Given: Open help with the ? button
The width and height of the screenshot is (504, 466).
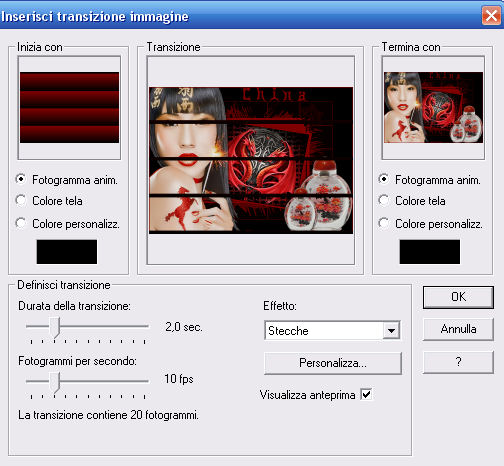Looking at the screenshot, I should [458, 362].
